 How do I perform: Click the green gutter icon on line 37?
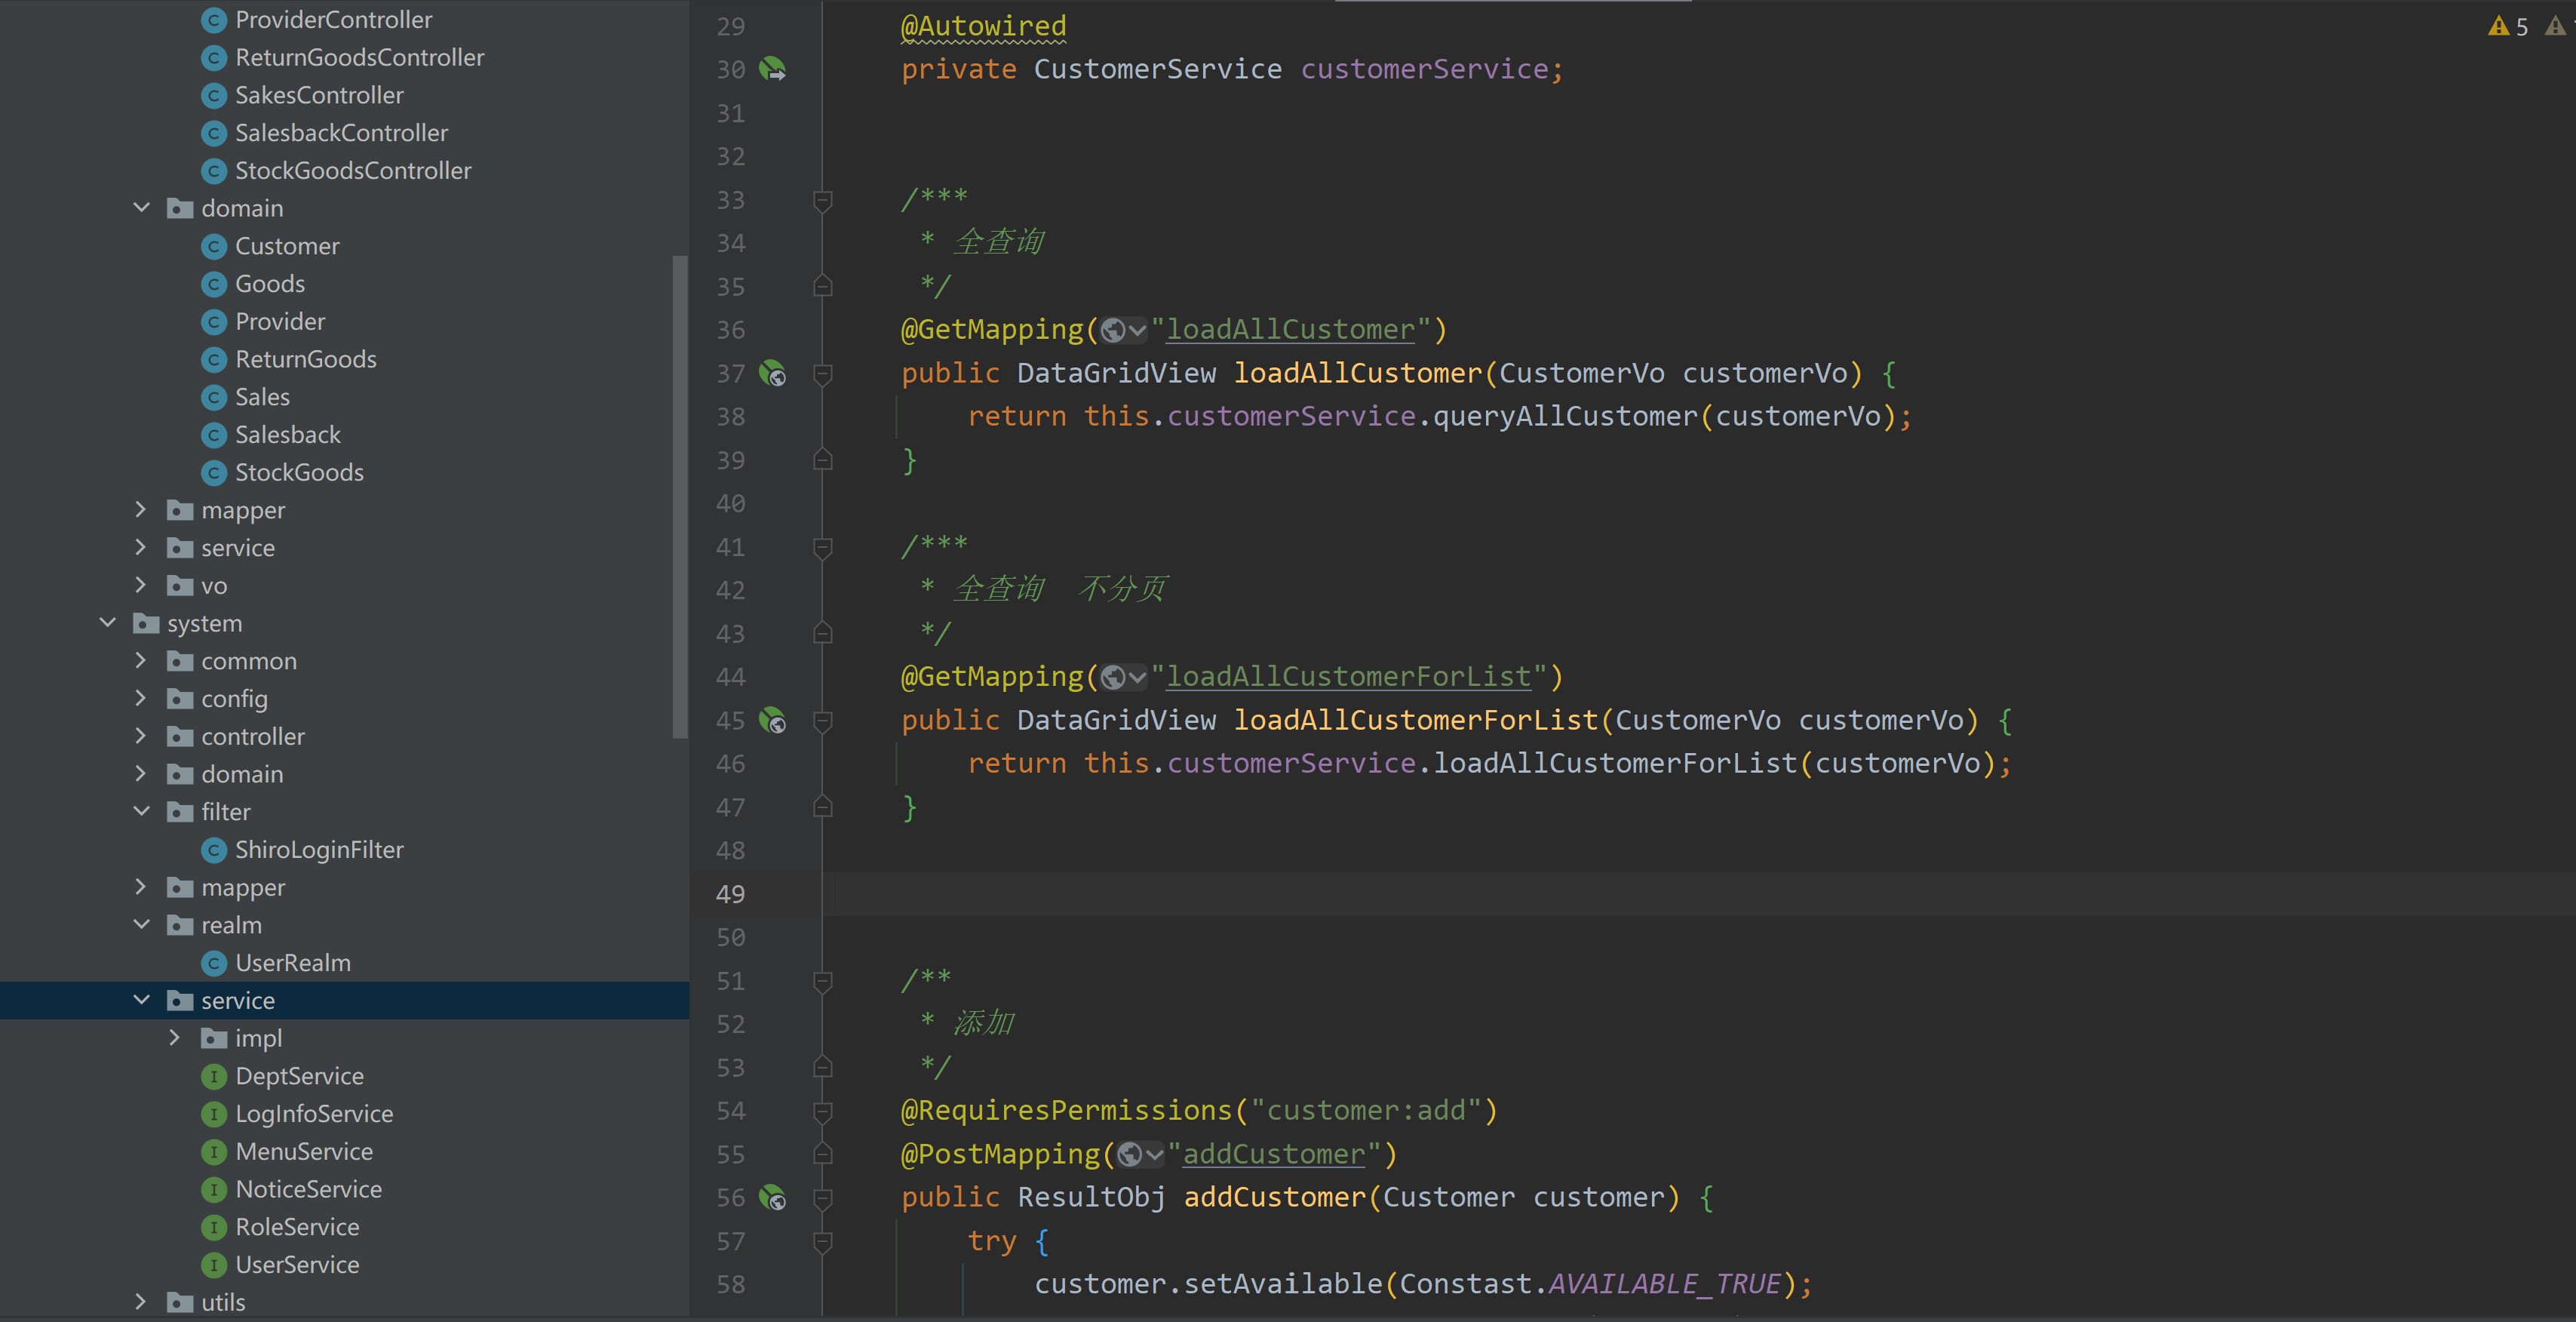772,373
